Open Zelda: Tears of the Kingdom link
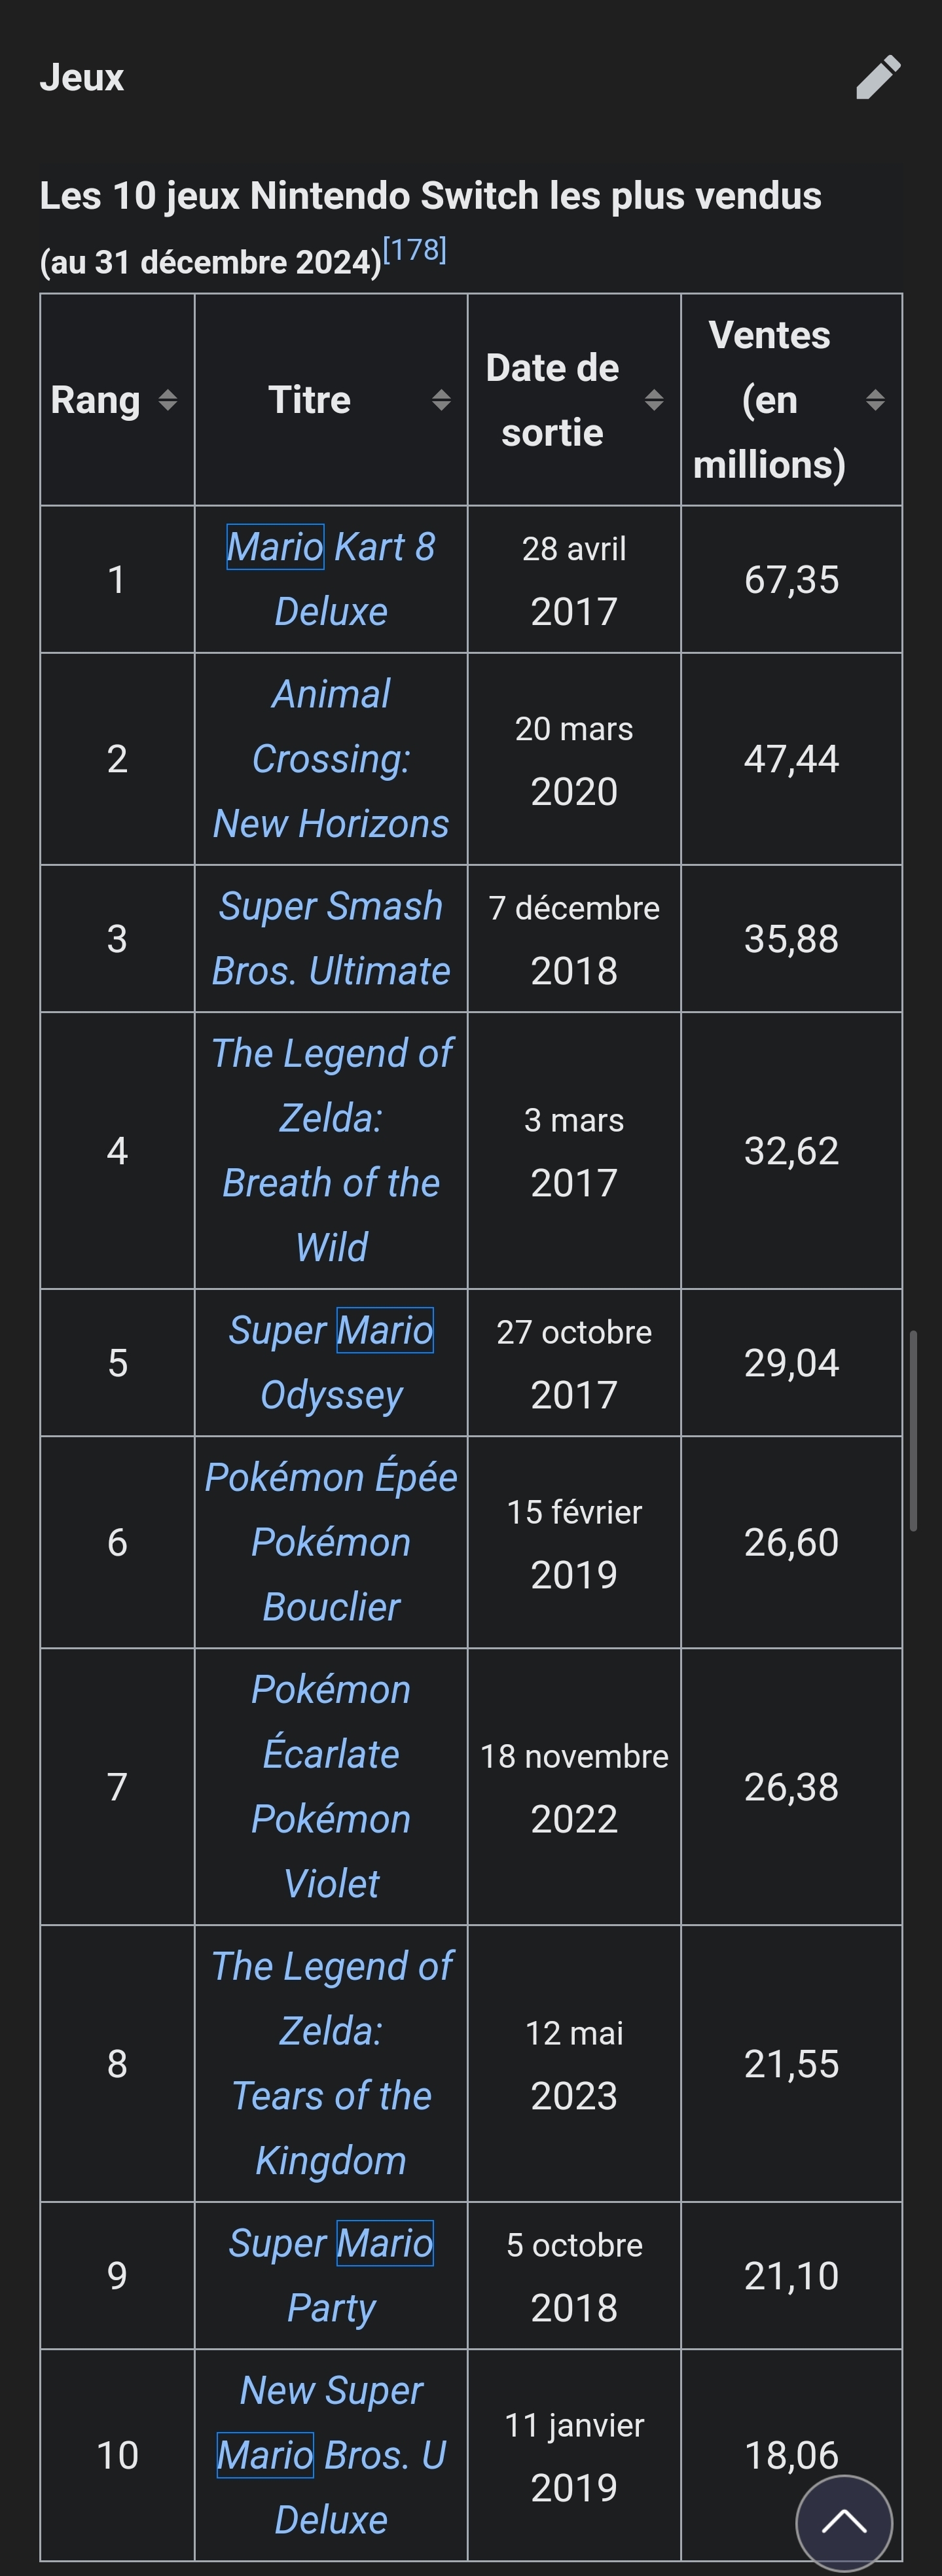942x2576 pixels. 331,2063
